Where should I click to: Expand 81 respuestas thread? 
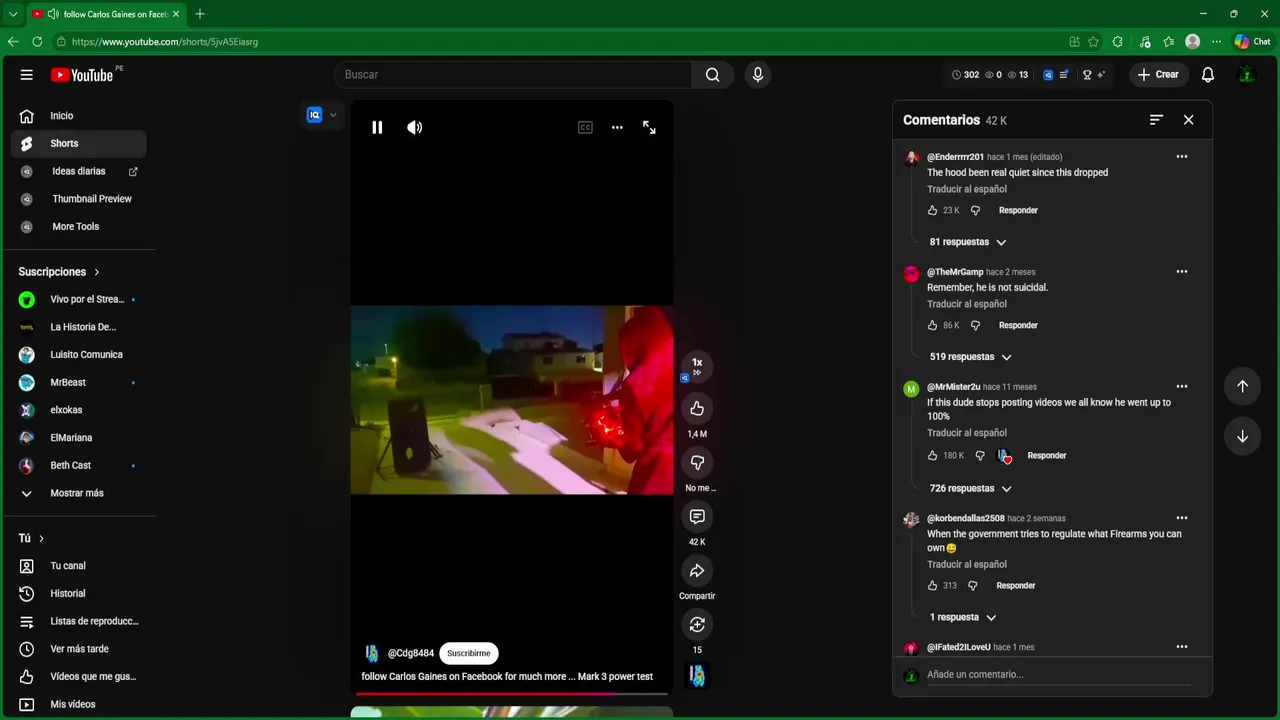click(x=968, y=242)
